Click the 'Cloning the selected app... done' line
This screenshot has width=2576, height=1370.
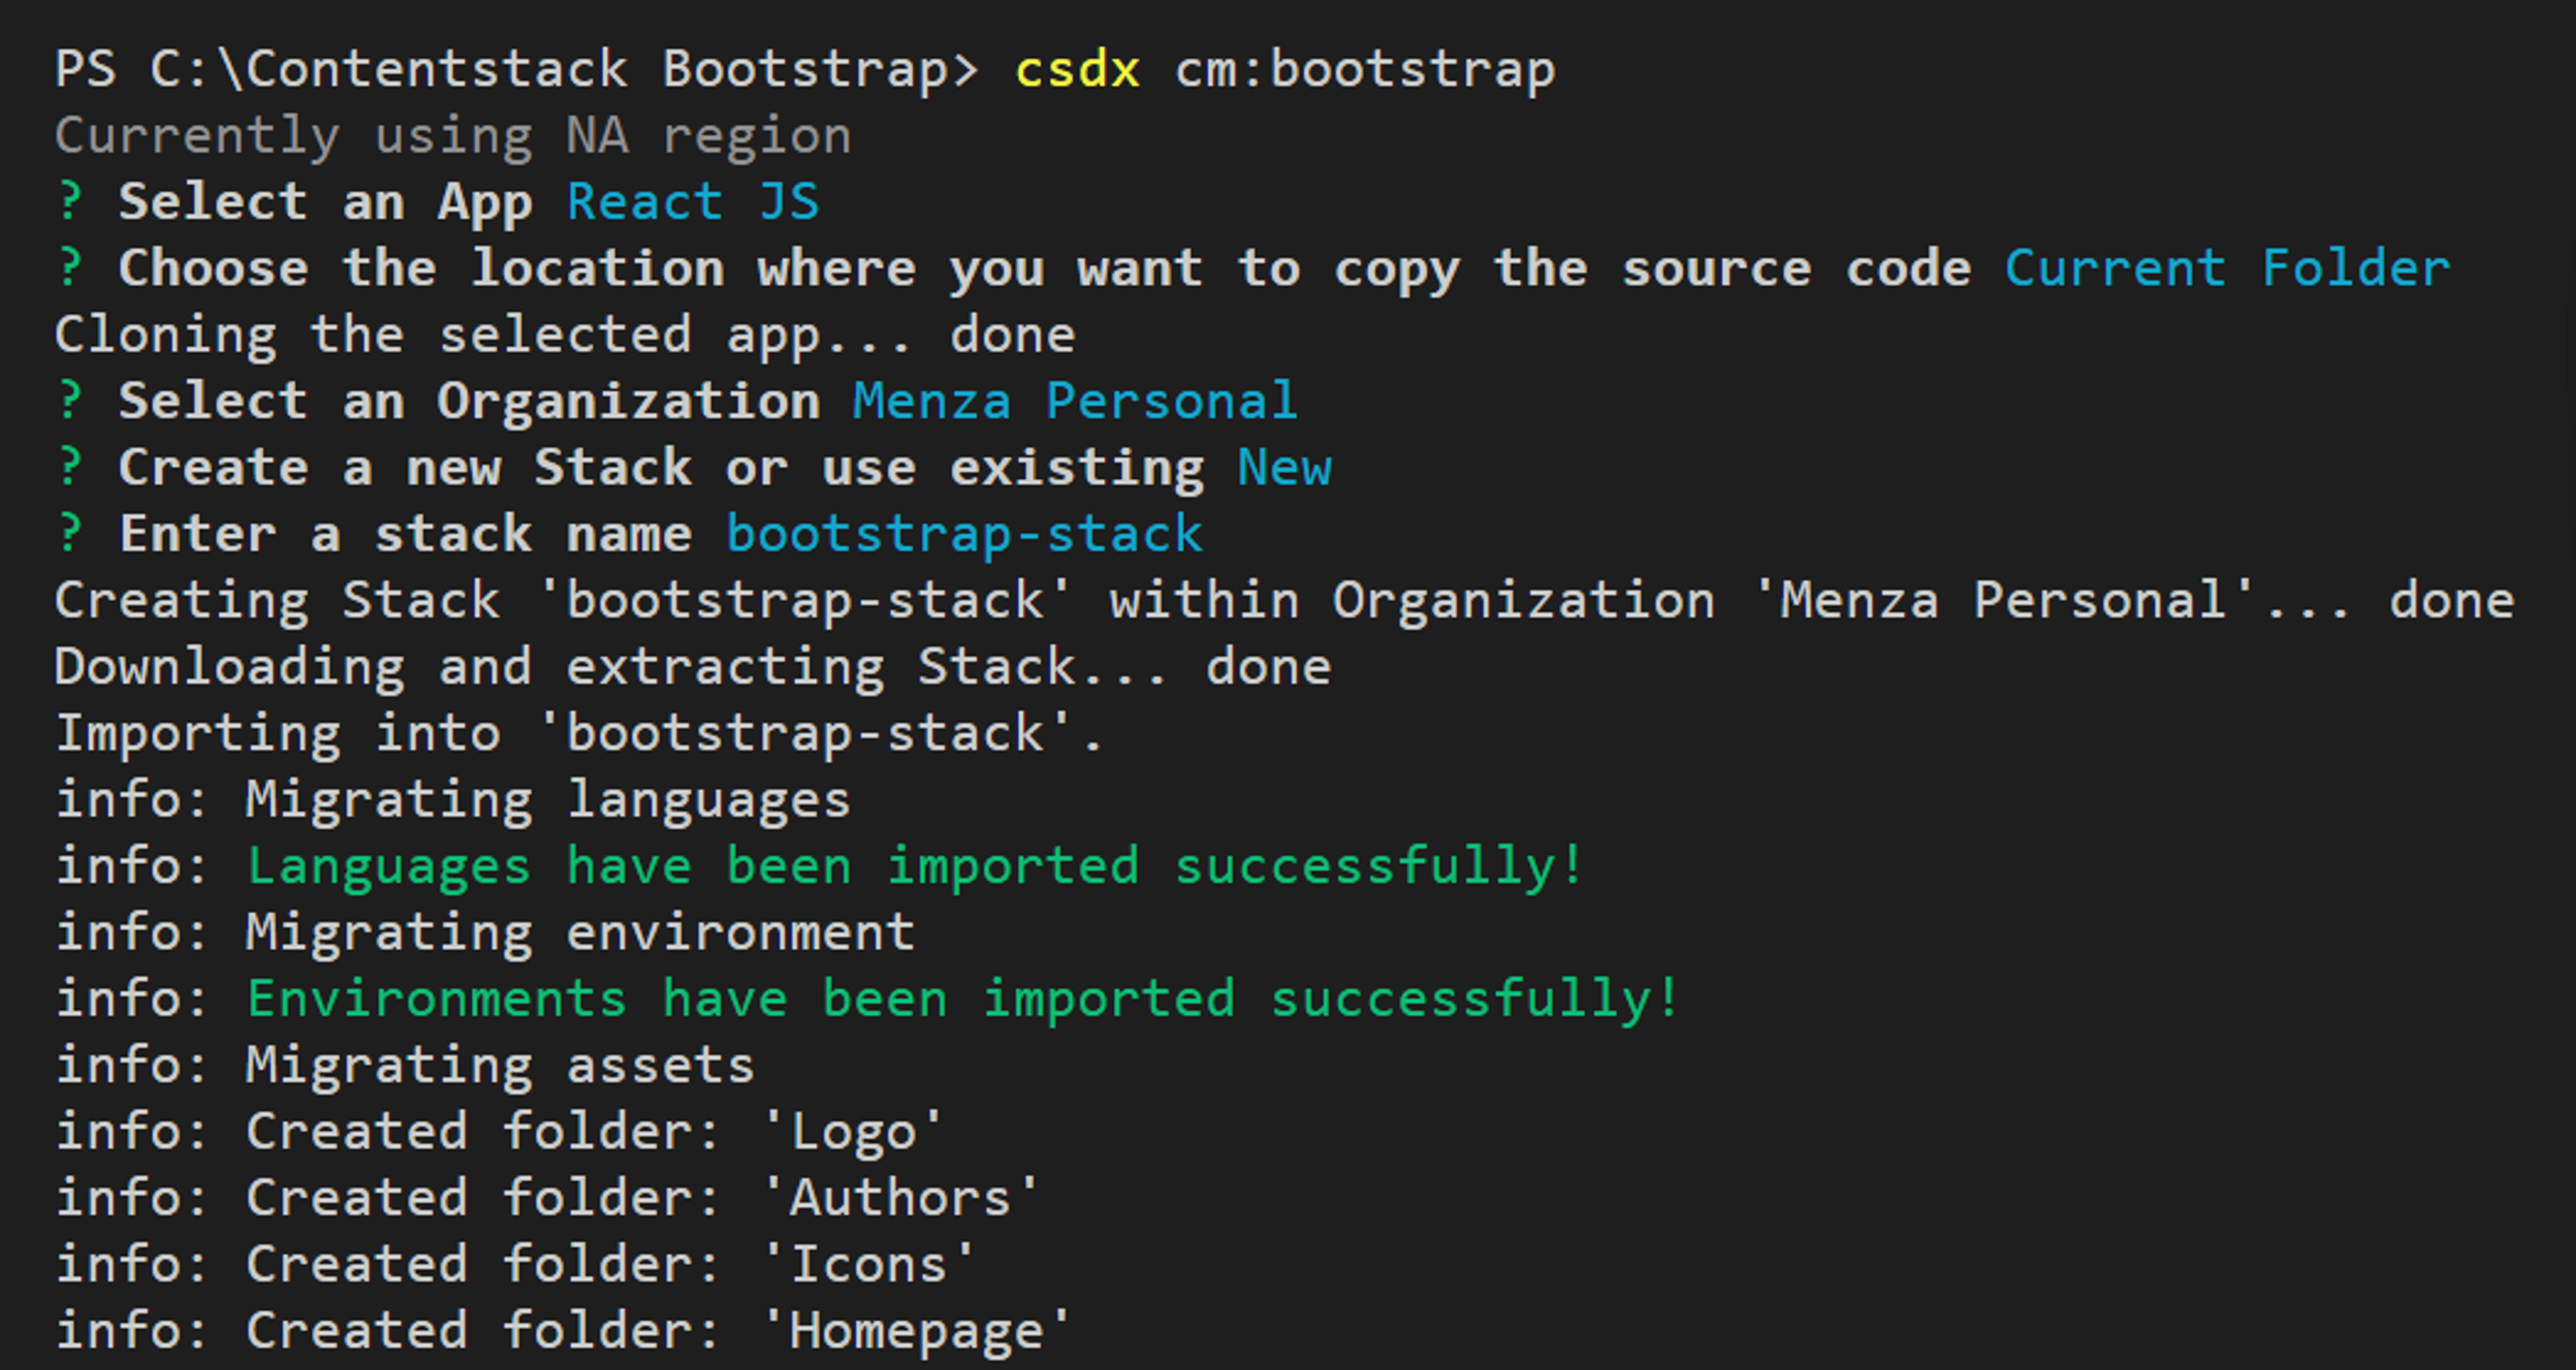[x=565, y=335]
